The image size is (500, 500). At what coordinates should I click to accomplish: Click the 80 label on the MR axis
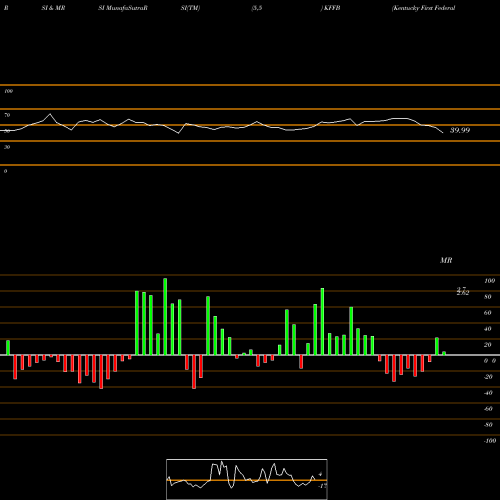488,297
